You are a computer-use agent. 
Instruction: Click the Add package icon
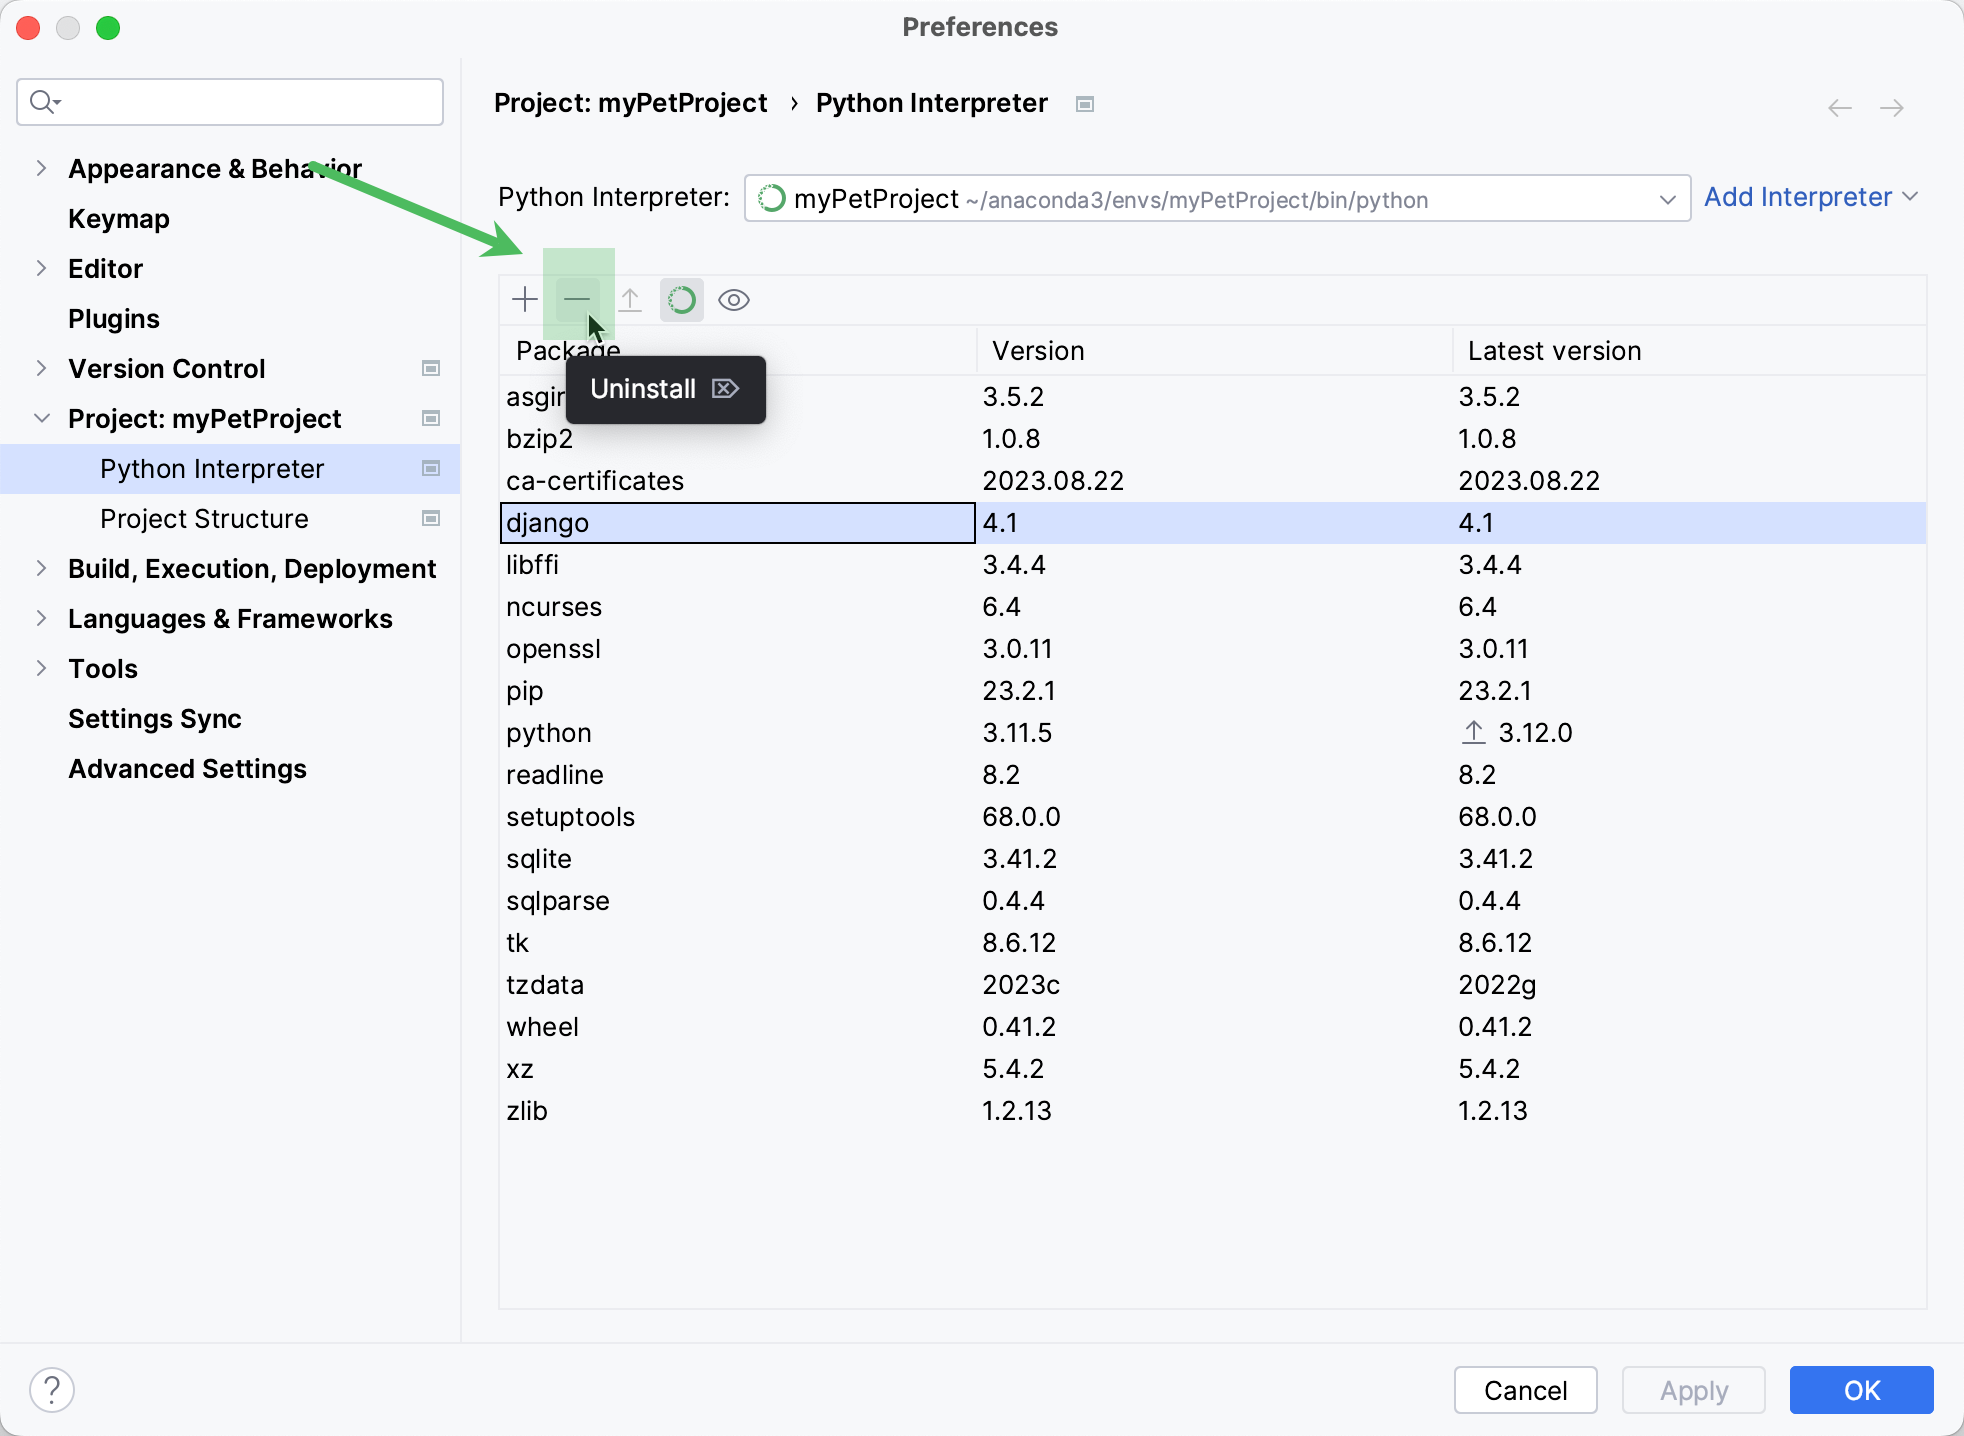pos(525,299)
